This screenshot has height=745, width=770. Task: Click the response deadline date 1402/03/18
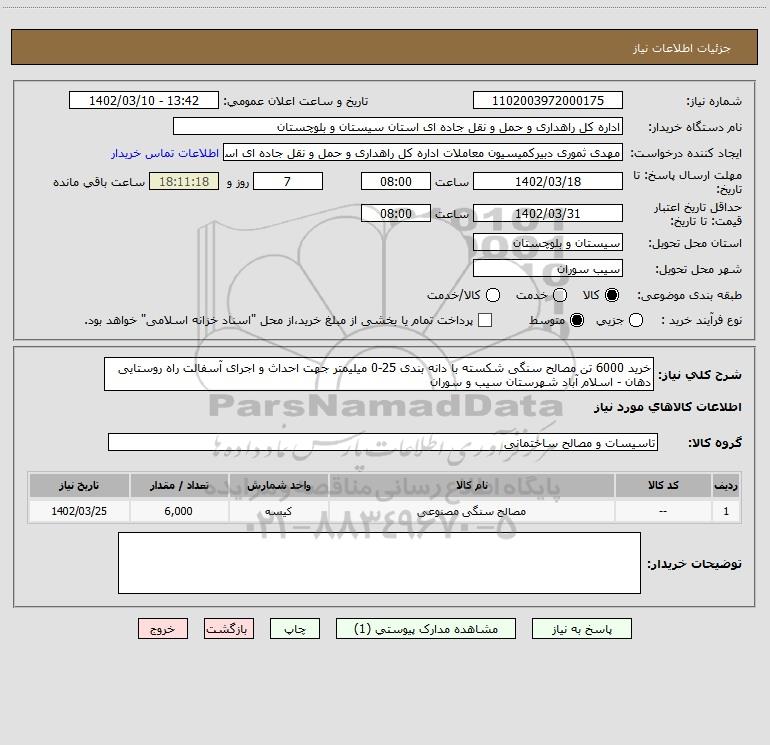tap(548, 181)
